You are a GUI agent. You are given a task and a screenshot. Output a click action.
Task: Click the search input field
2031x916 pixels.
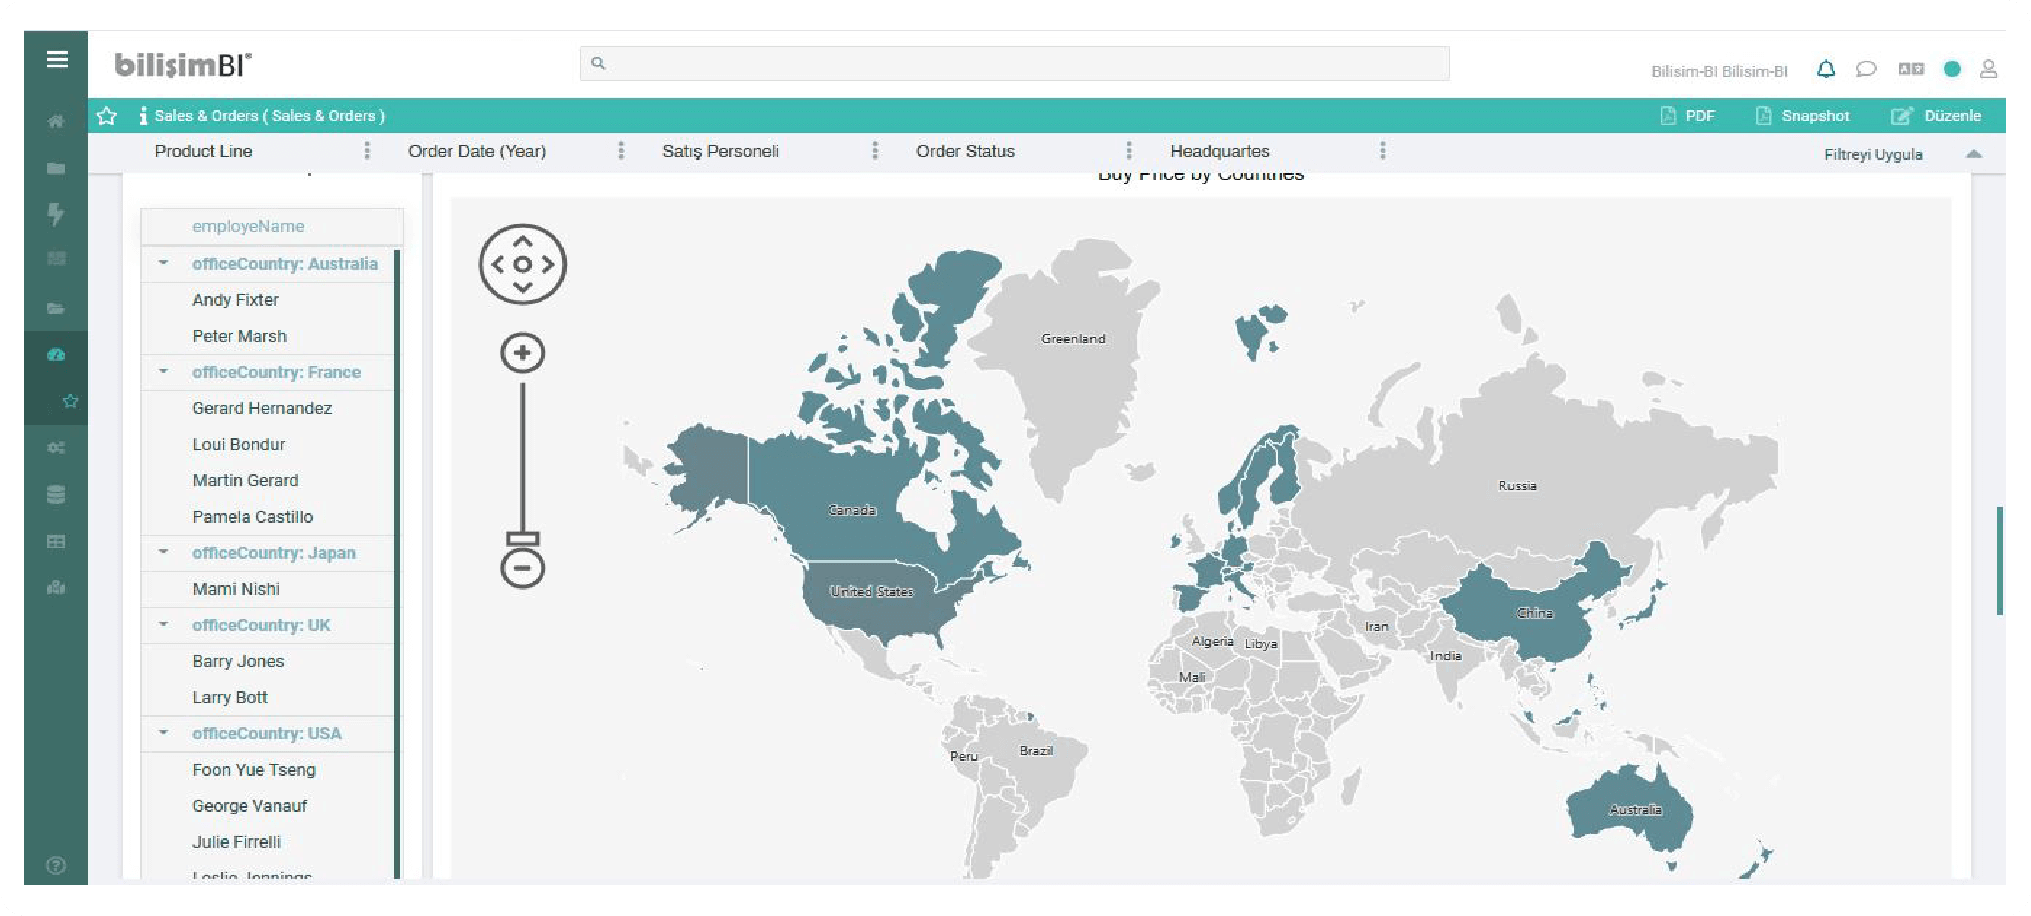coord(1014,63)
